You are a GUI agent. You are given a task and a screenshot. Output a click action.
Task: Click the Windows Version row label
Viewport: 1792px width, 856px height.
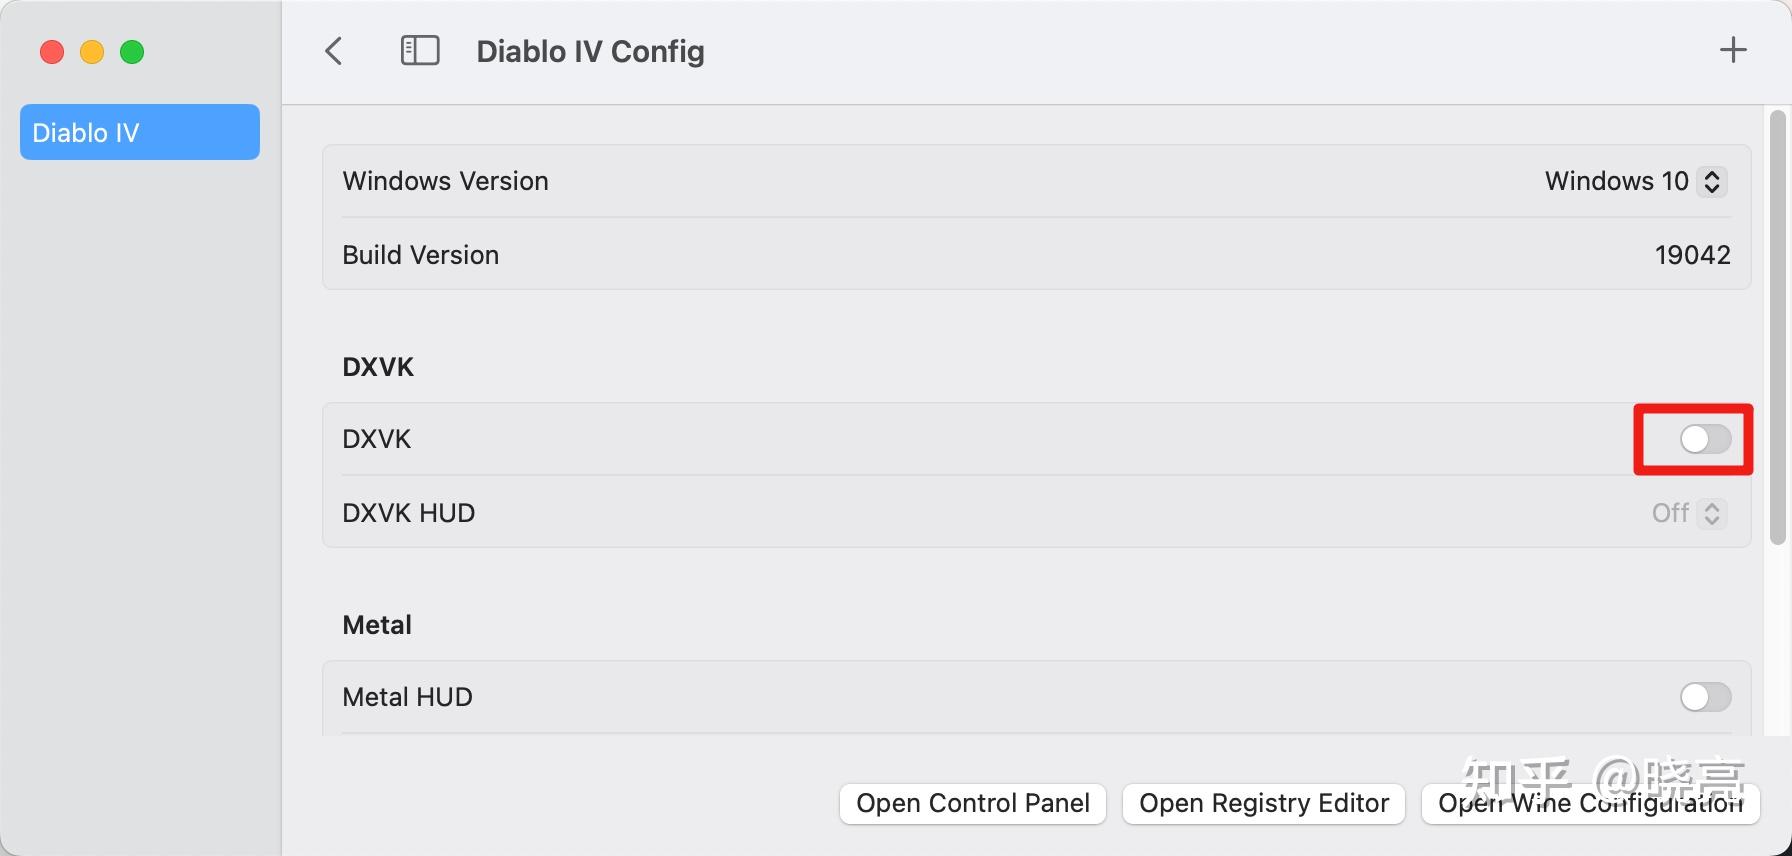click(445, 181)
